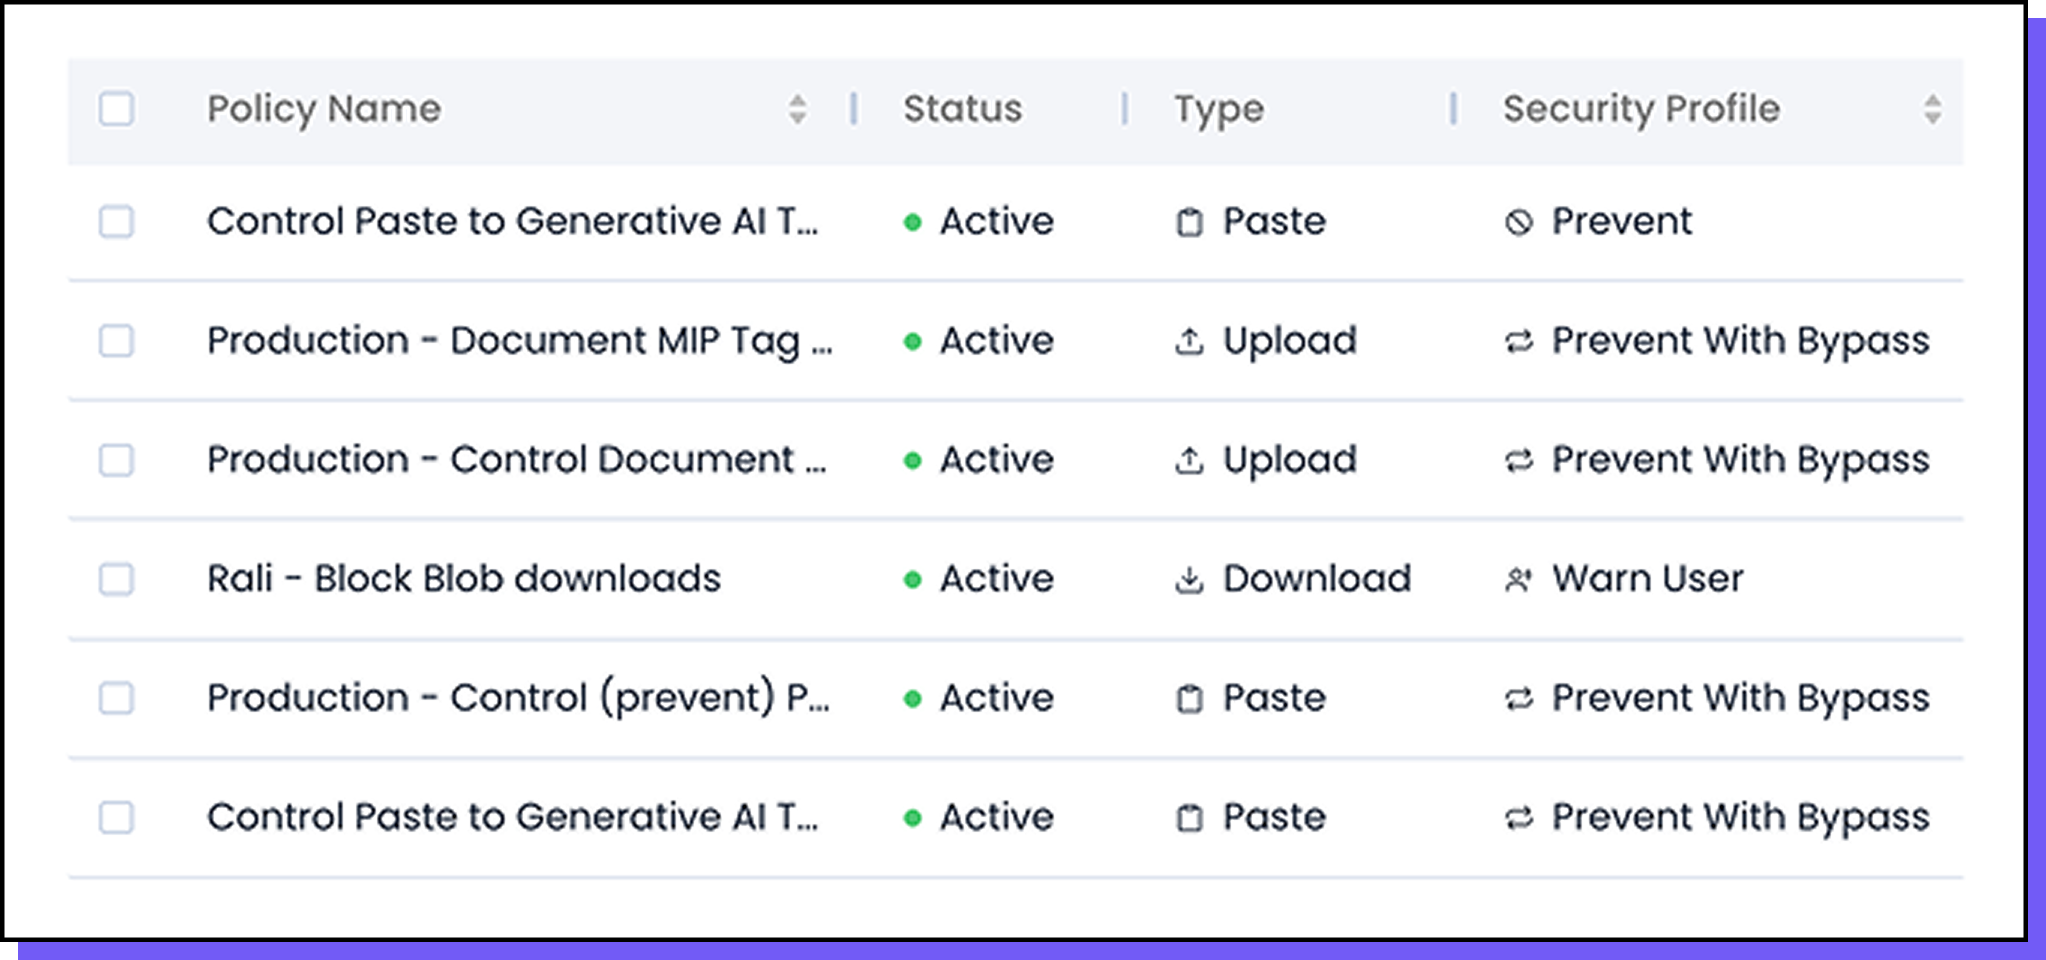Click the Type column header
This screenshot has width=2046, height=960.
point(1219,110)
